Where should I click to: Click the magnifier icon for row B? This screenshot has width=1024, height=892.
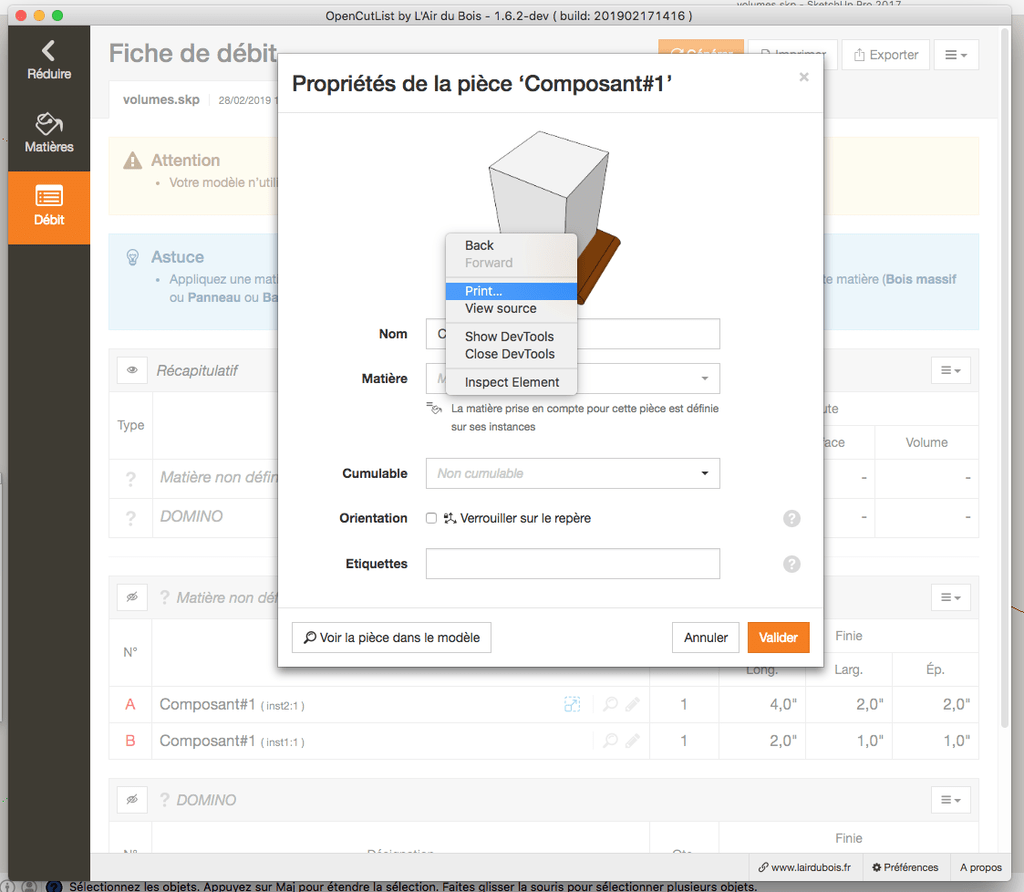611,741
